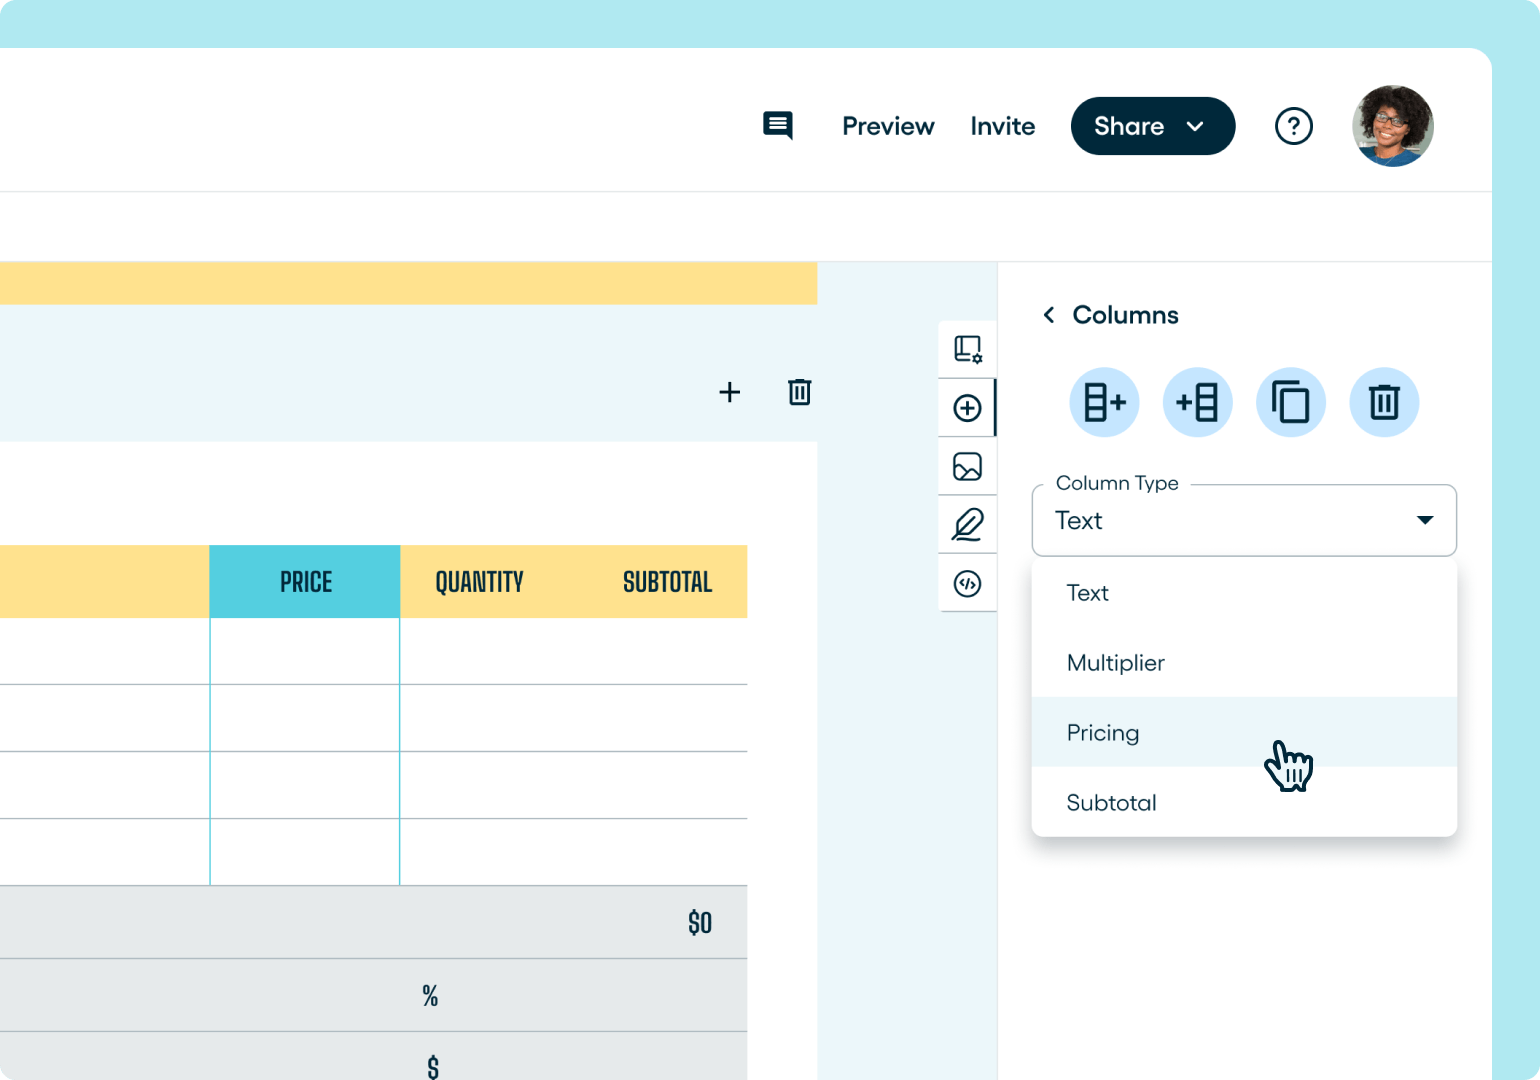Insert column to the right
Screen dimensions: 1540x1080
click(1104, 402)
